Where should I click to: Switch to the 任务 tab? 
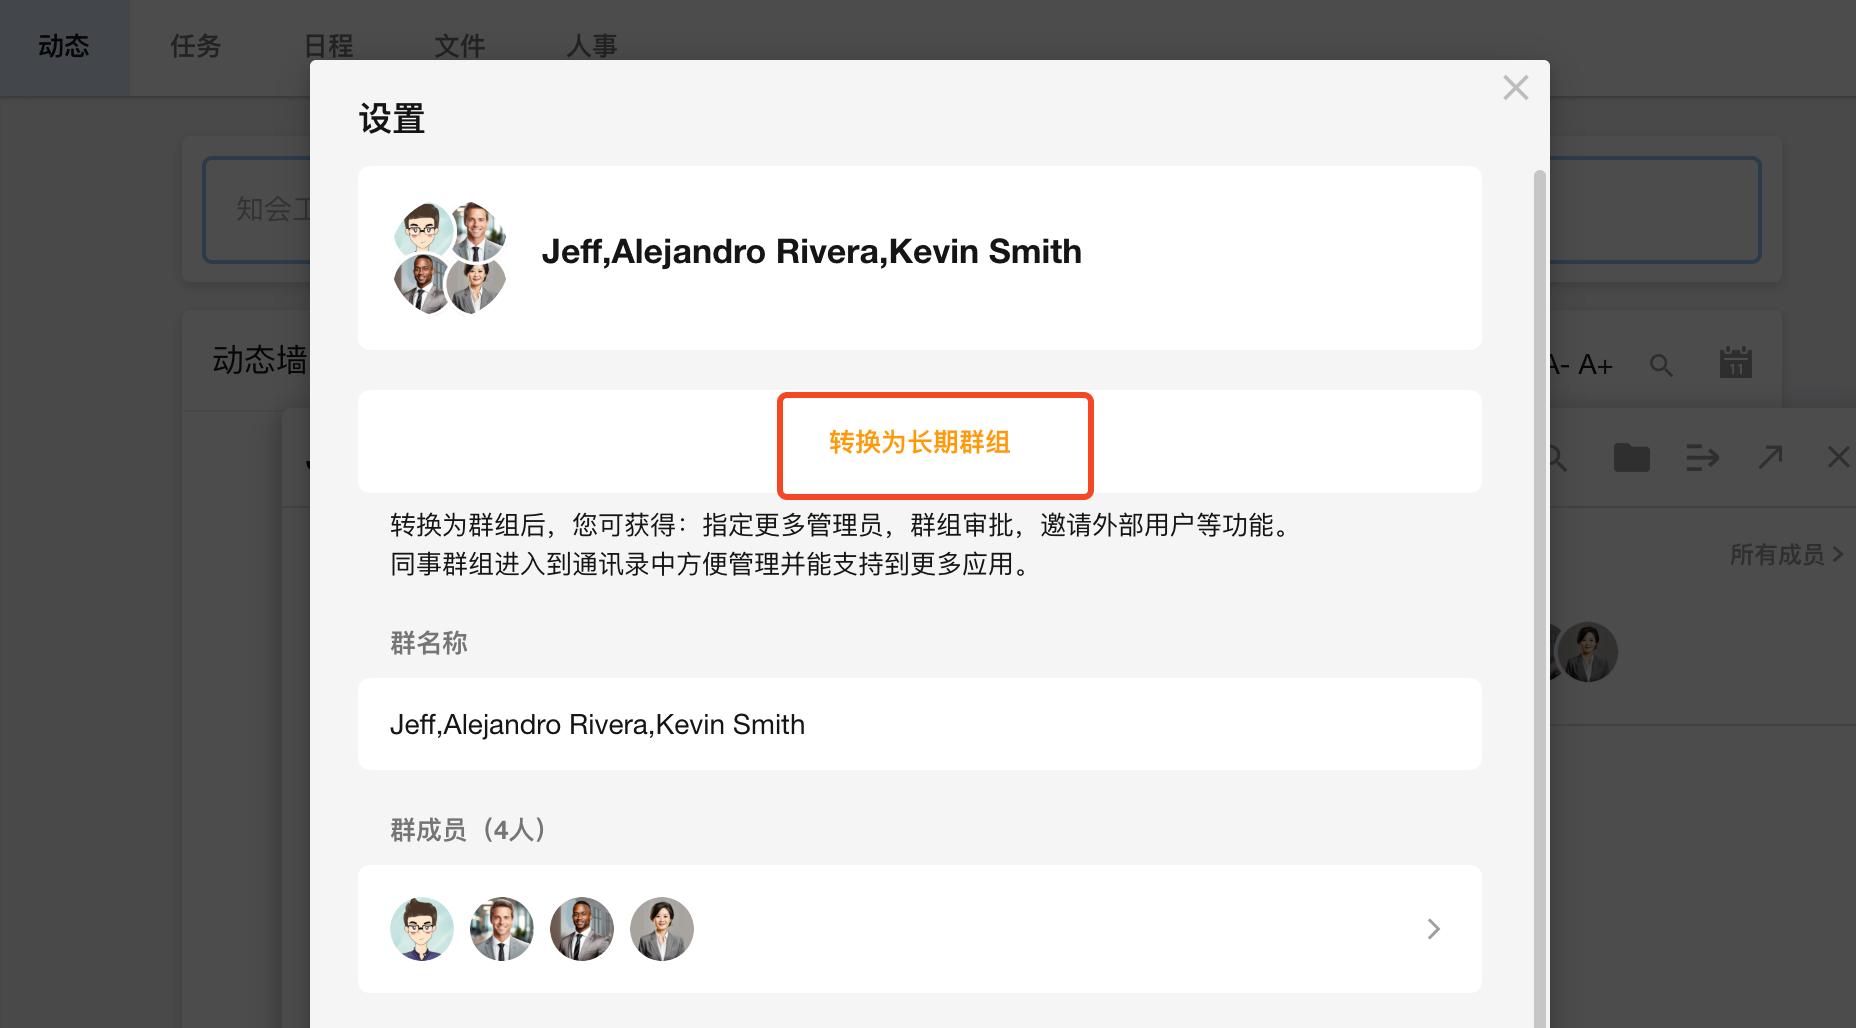tap(196, 46)
